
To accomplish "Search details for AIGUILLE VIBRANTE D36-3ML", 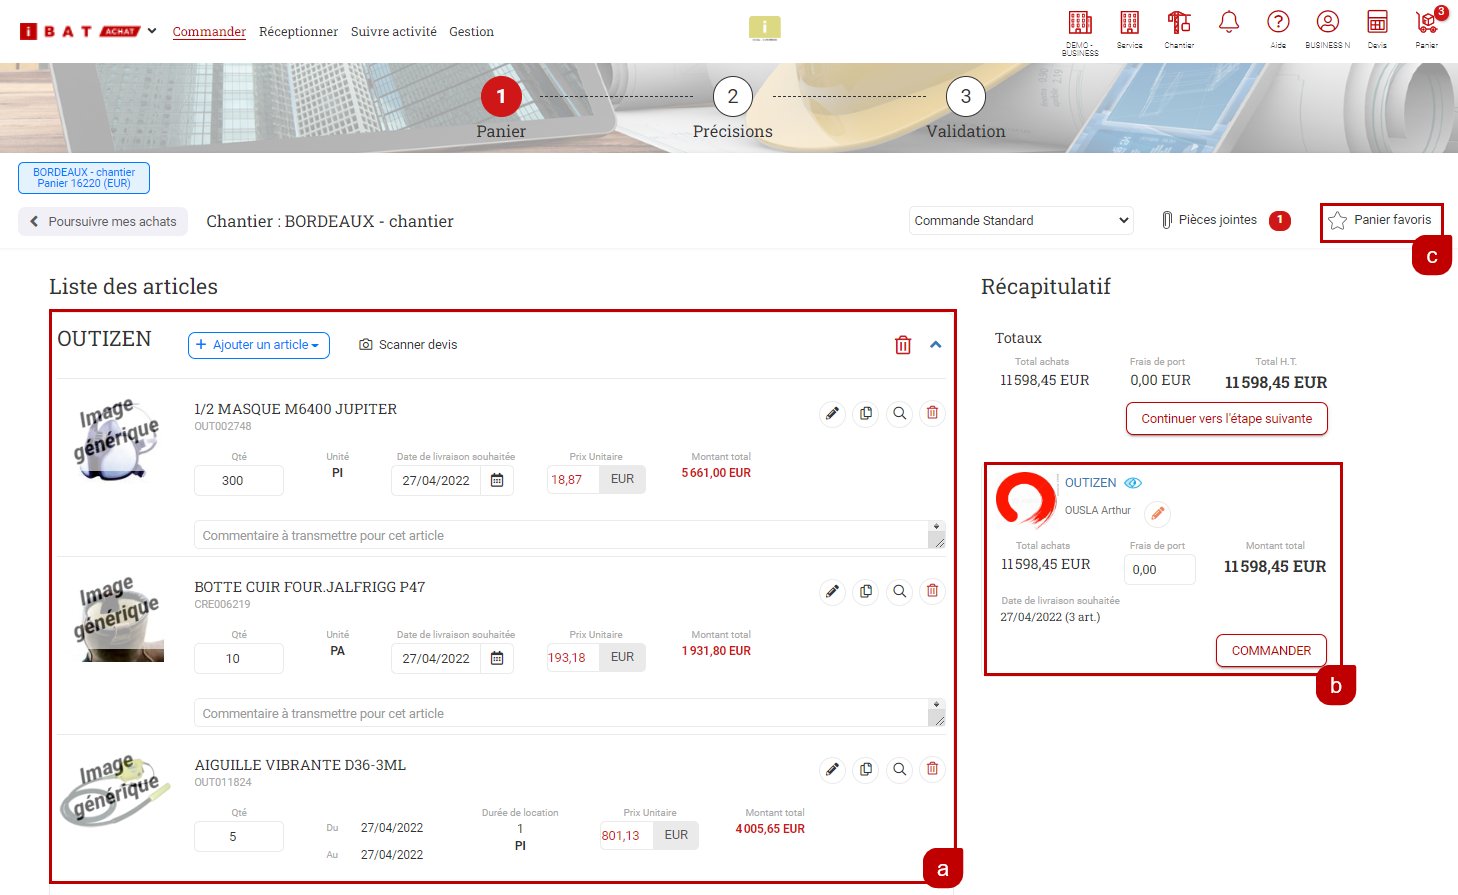I will pos(900,769).
